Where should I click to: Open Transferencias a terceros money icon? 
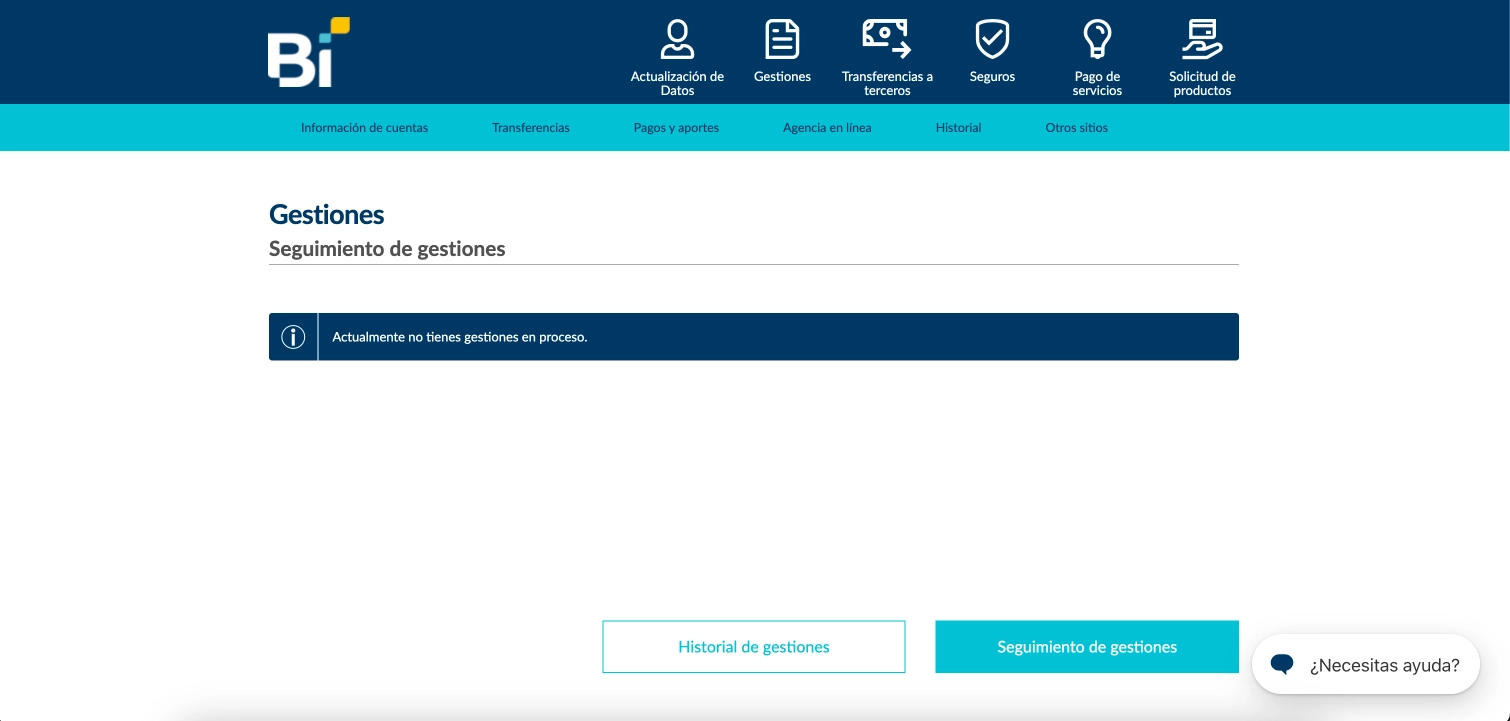point(887,40)
